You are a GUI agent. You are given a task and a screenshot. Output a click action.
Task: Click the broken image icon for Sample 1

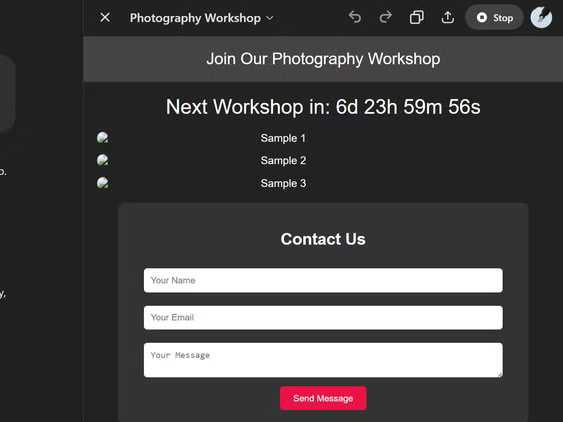pos(102,138)
